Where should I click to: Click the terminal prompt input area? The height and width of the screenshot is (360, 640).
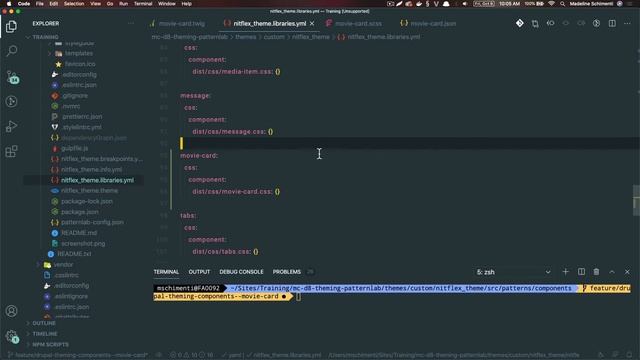[299, 297]
